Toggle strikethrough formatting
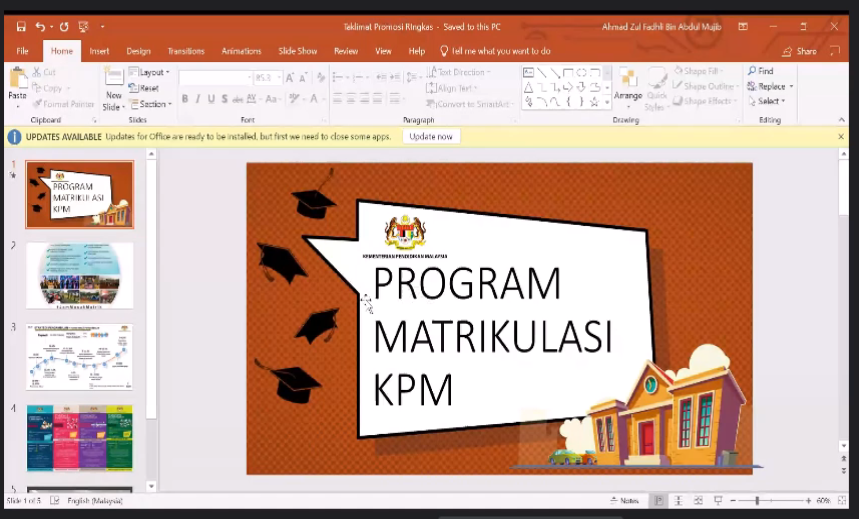Viewport: 859px width, 519px height. point(237,99)
